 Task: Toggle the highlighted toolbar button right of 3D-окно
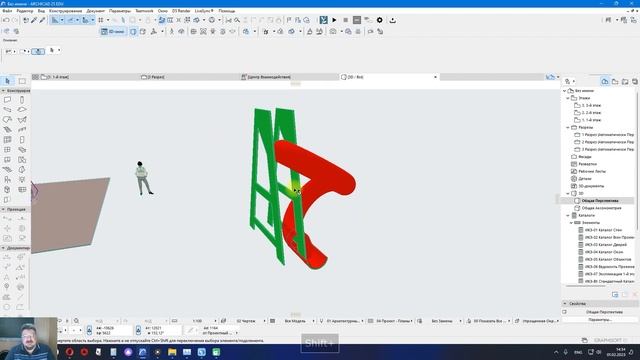[x=133, y=31]
